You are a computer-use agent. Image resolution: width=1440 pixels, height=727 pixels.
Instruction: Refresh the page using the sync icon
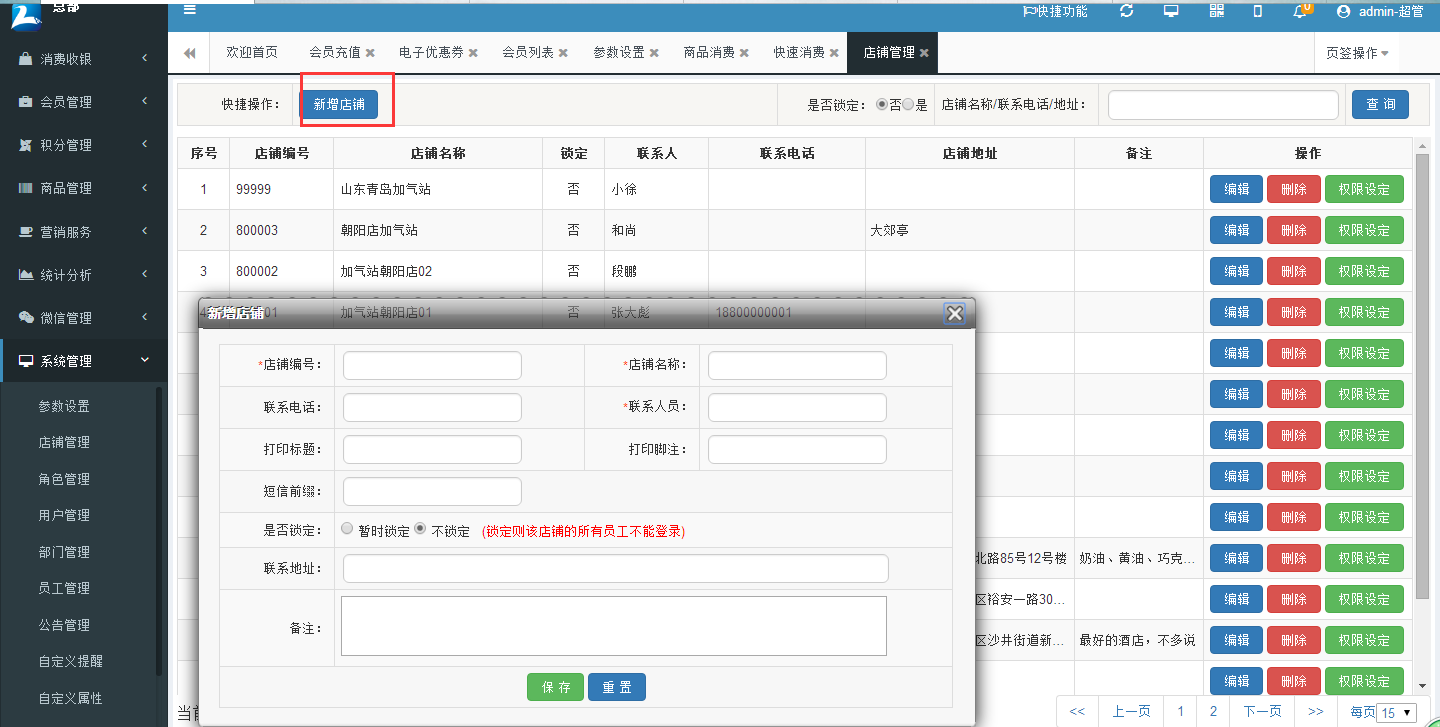1128,12
